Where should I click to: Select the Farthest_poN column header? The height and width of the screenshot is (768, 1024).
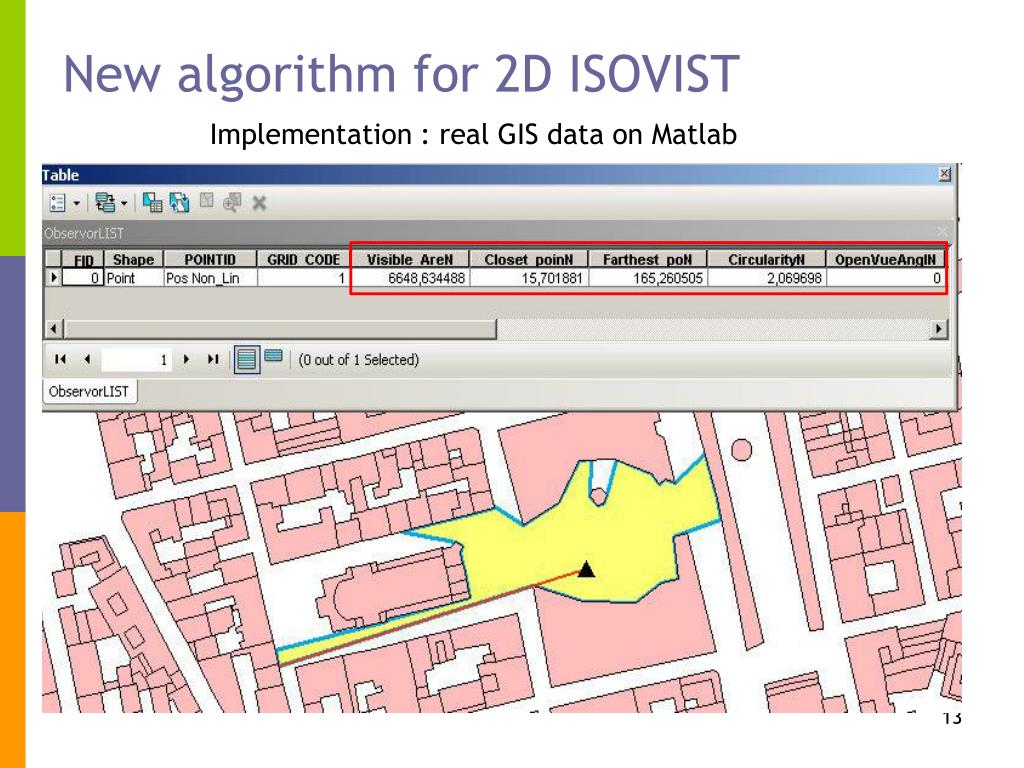click(x=647, y=260)
